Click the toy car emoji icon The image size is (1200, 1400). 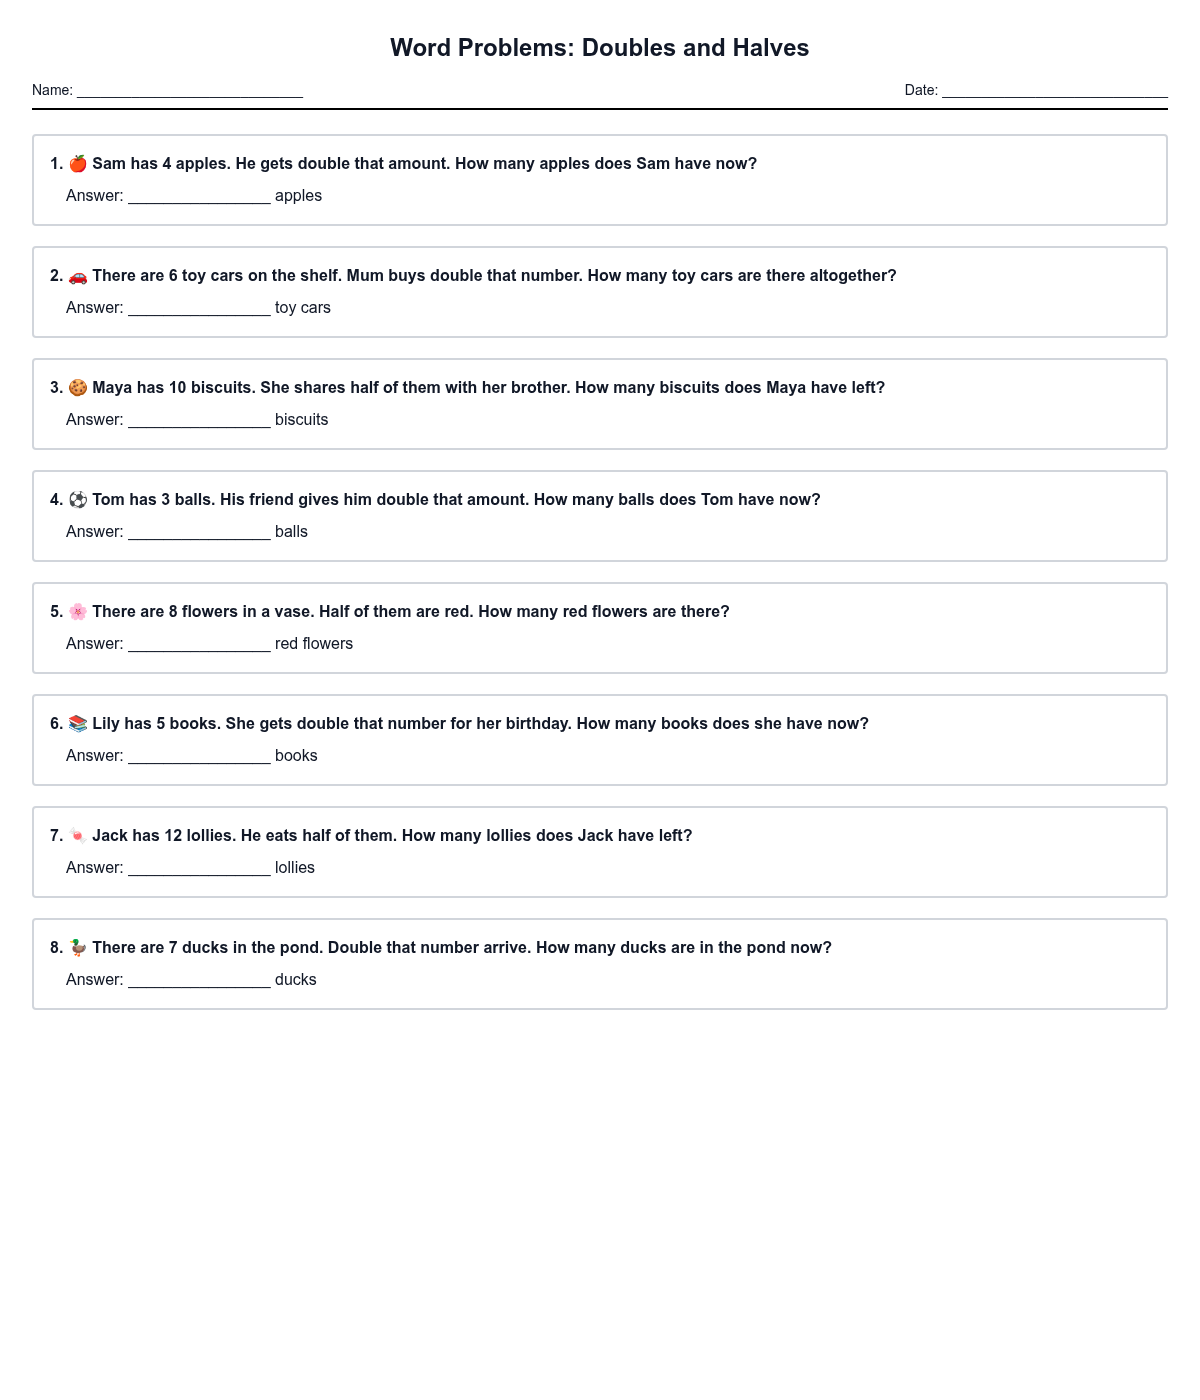point(78,276)
